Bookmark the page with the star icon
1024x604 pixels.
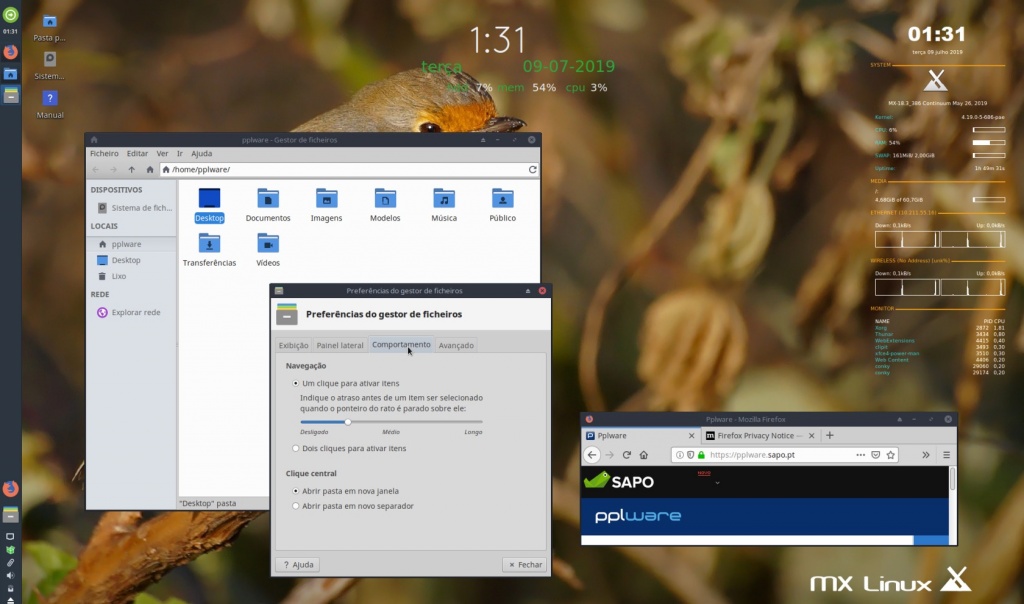click(890, 454)
